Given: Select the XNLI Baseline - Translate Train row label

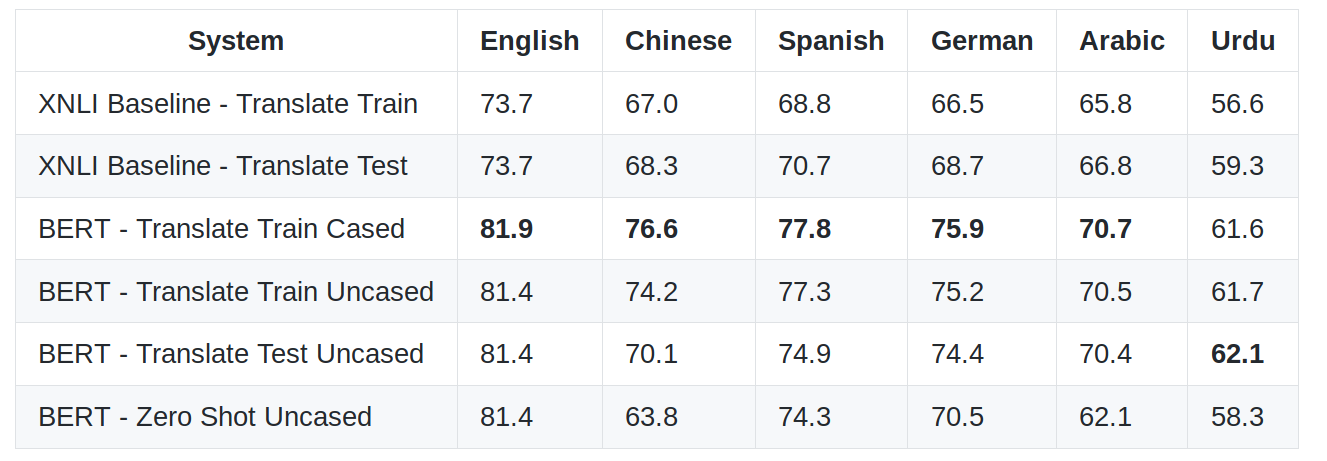Looking at the screenshot, I should (228, 104).
